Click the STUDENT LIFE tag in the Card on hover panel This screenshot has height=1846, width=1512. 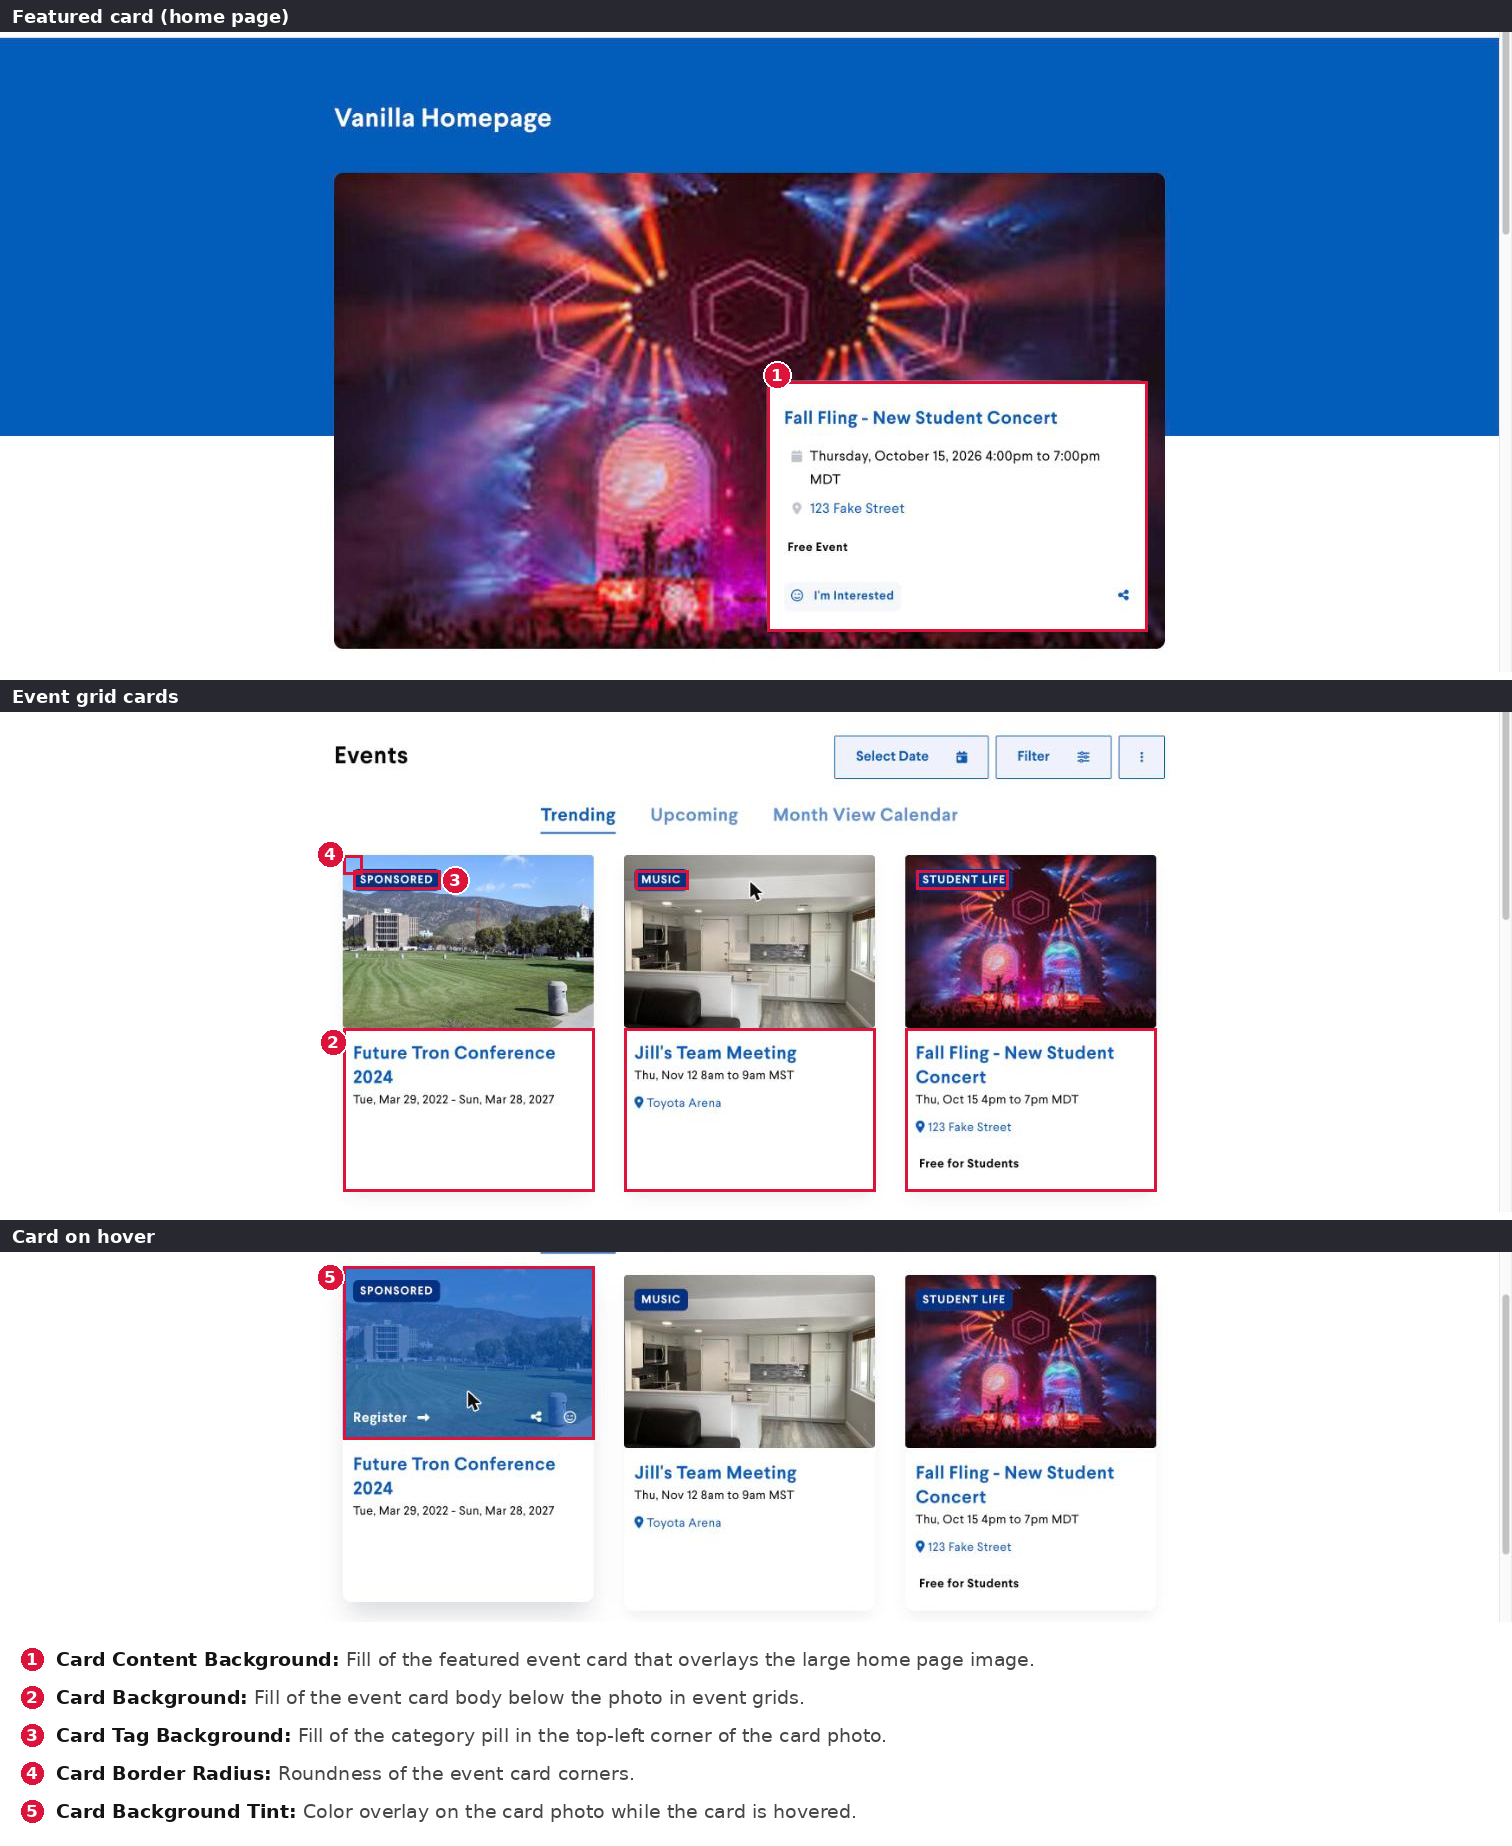click(963, 1300)
